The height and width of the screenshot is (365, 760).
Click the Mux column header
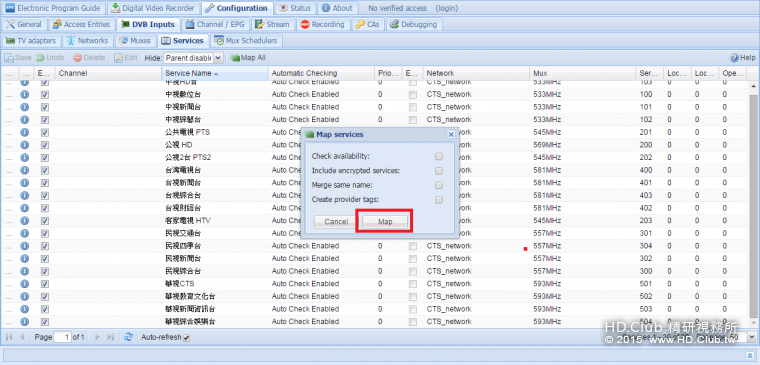(x=583, y=73)
